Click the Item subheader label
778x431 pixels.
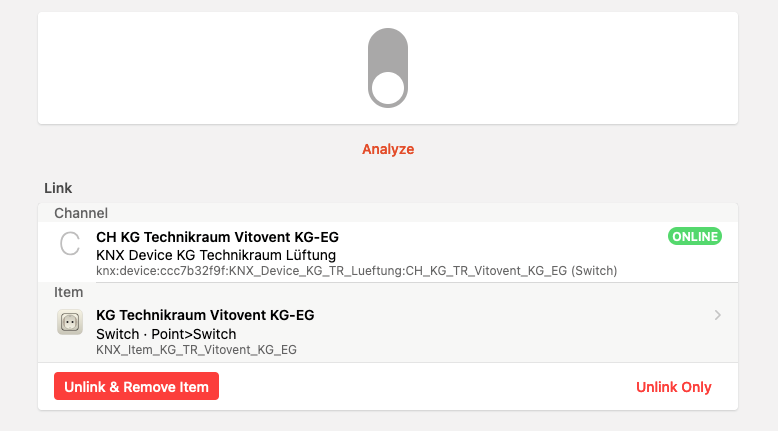point(68,292)
